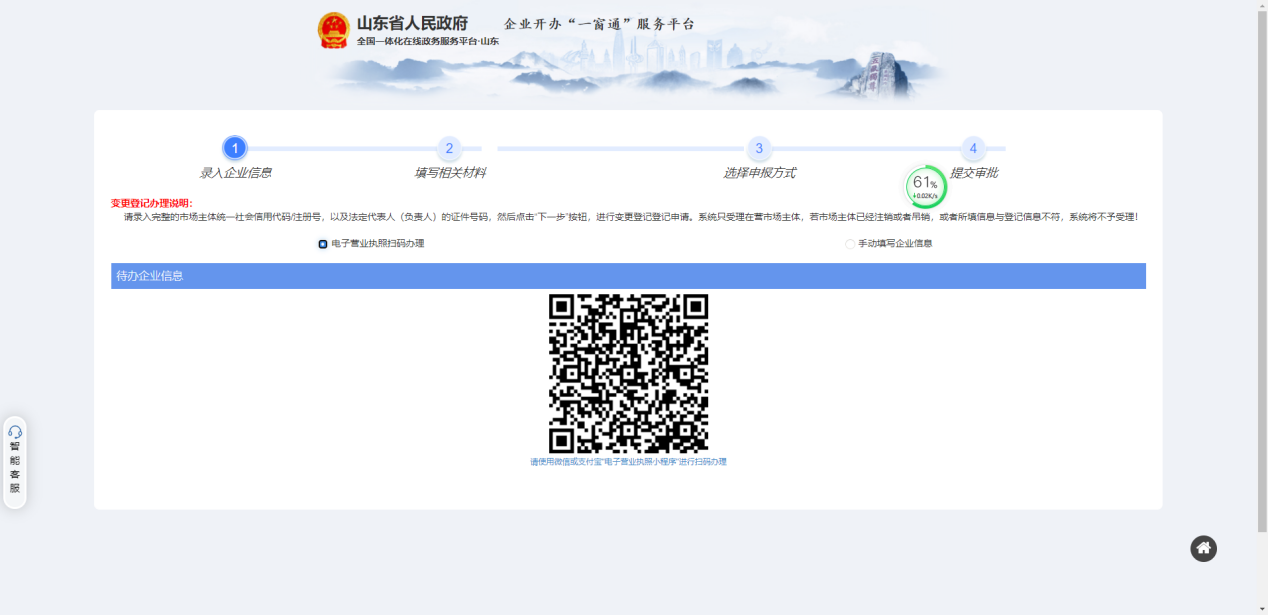Choose 手动填写企业信息 radio option
The height and width of the screenshot is (615, 1268).
[x=850, y=244]
